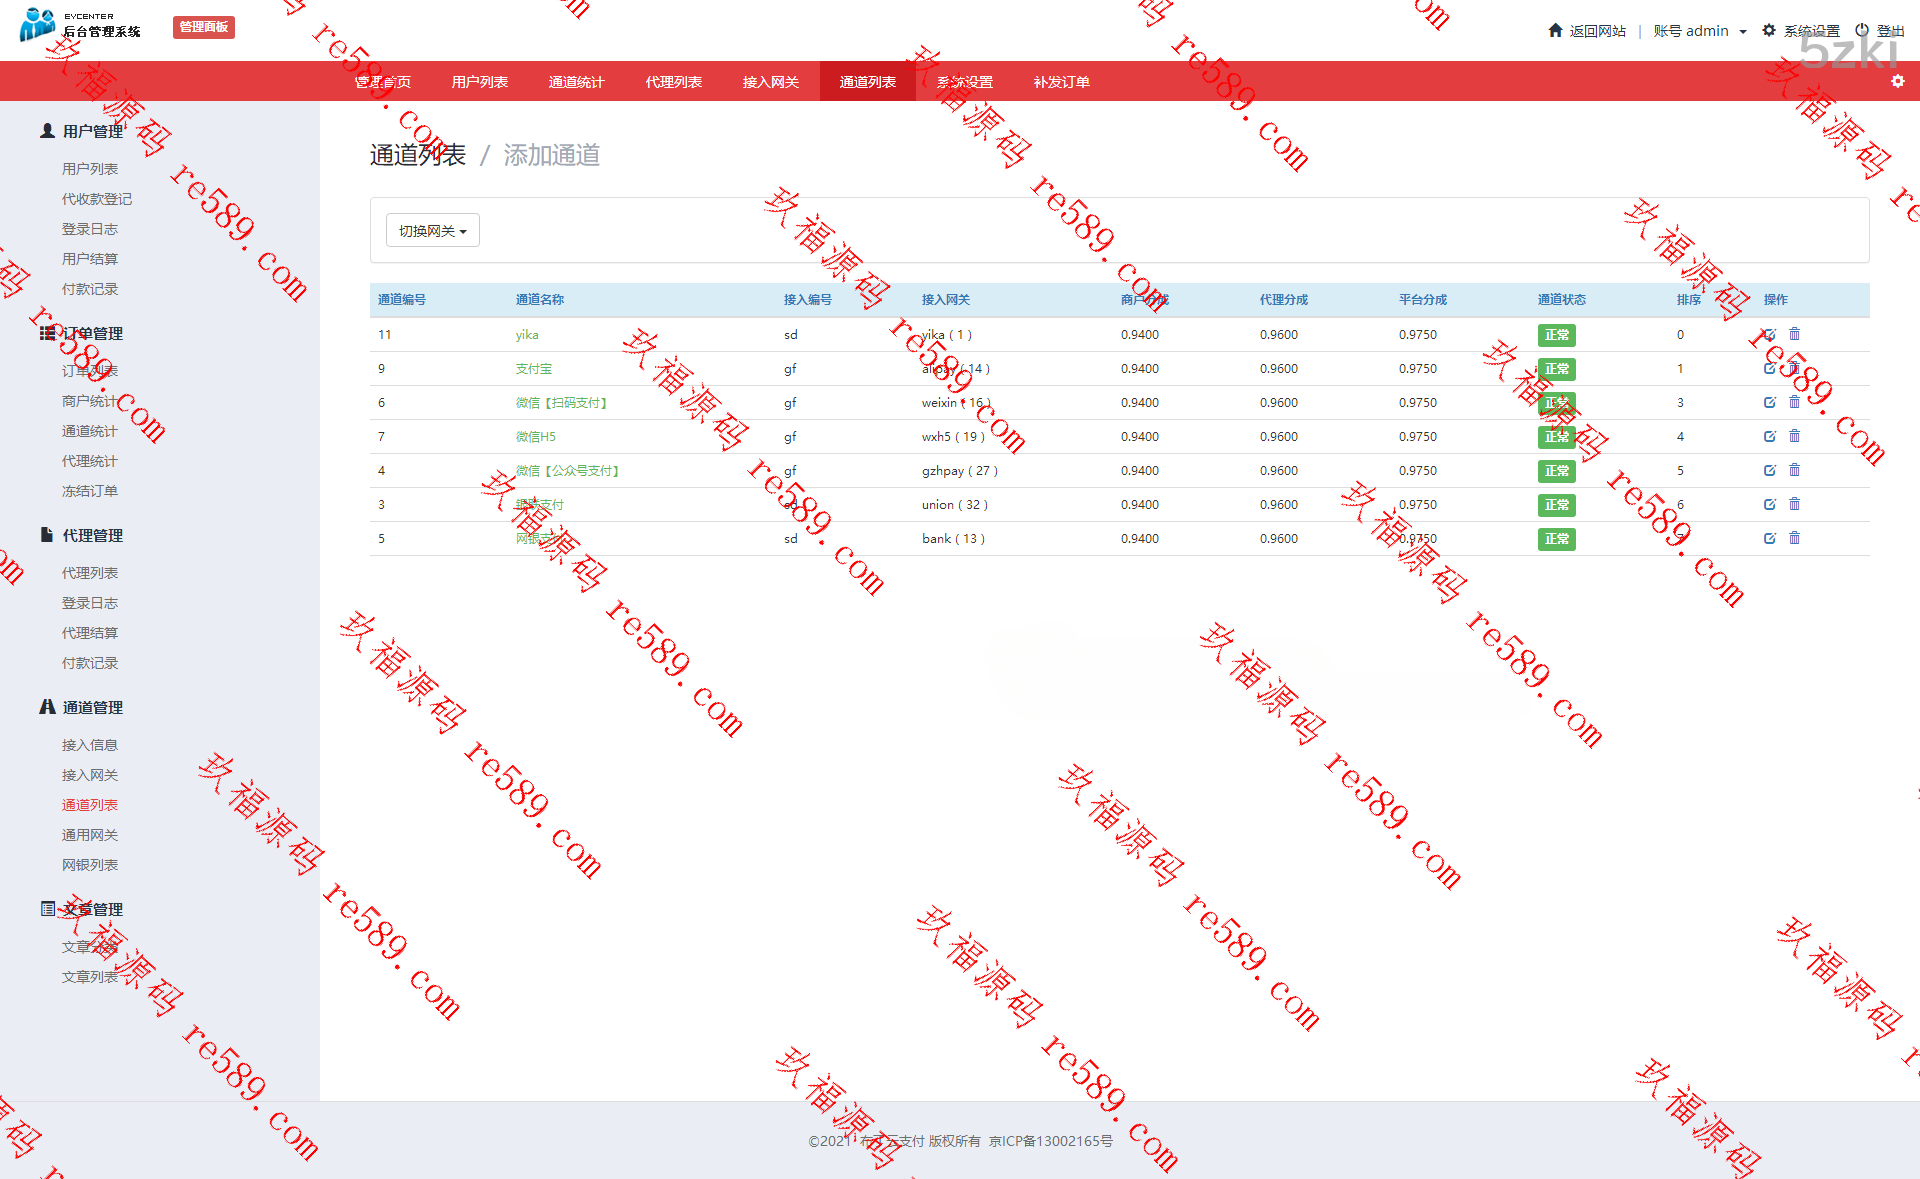This screenshot has height=1179, width=1920.
Task: Select 网银列表 in the sidebar
Action: click(x=90, y=865)
